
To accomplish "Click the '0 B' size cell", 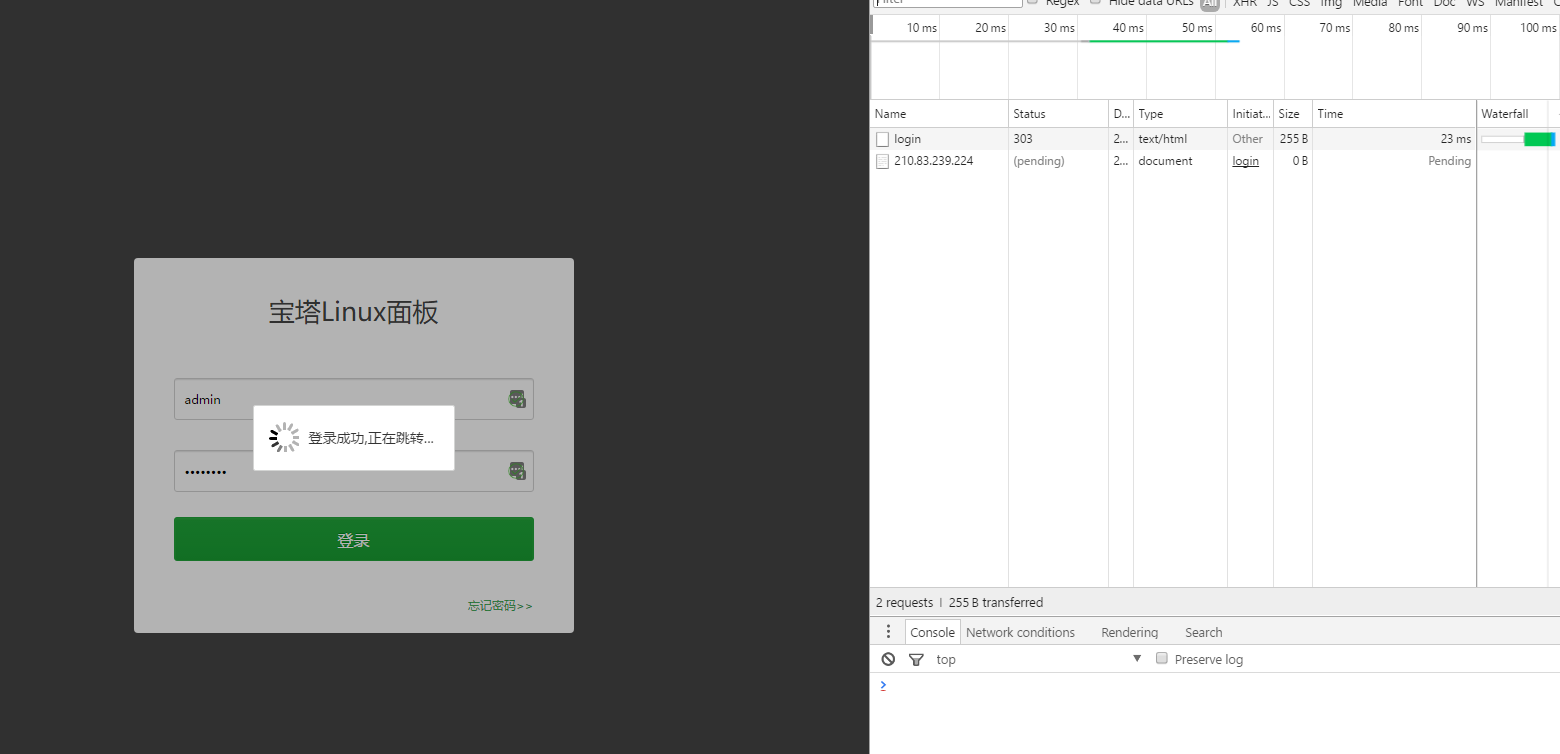I will point(1300,161).
